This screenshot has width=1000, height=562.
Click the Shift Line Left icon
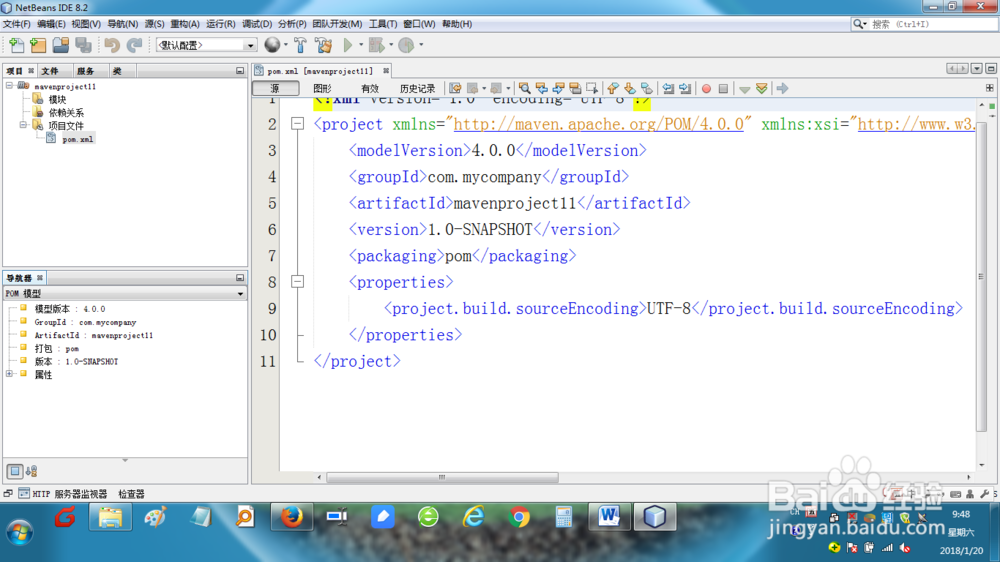pyautogui.click(x=668, y=89)
